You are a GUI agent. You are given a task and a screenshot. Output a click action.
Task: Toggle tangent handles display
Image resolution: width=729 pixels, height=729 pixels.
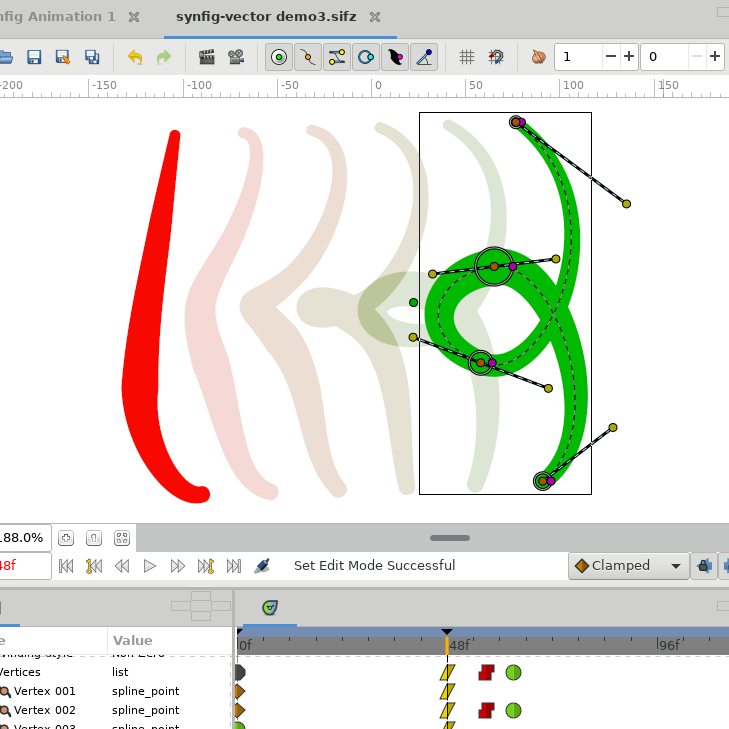click(337, 57)
